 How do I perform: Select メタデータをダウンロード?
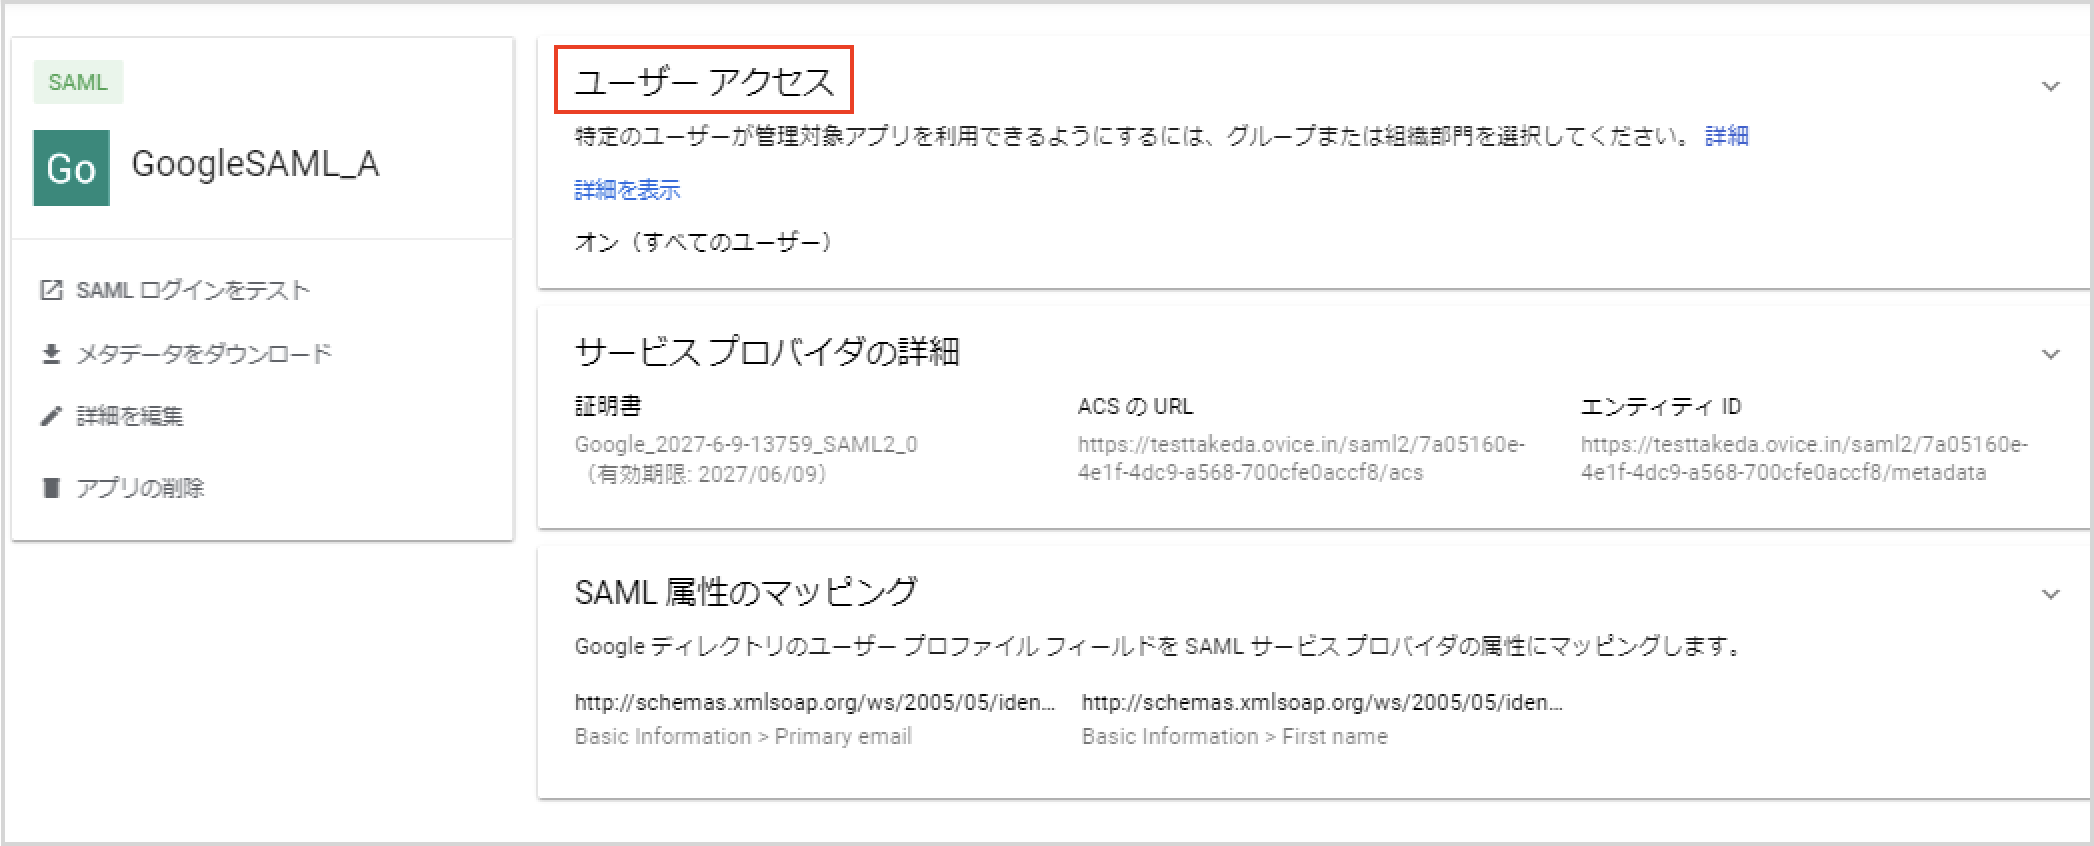point(204,354)
